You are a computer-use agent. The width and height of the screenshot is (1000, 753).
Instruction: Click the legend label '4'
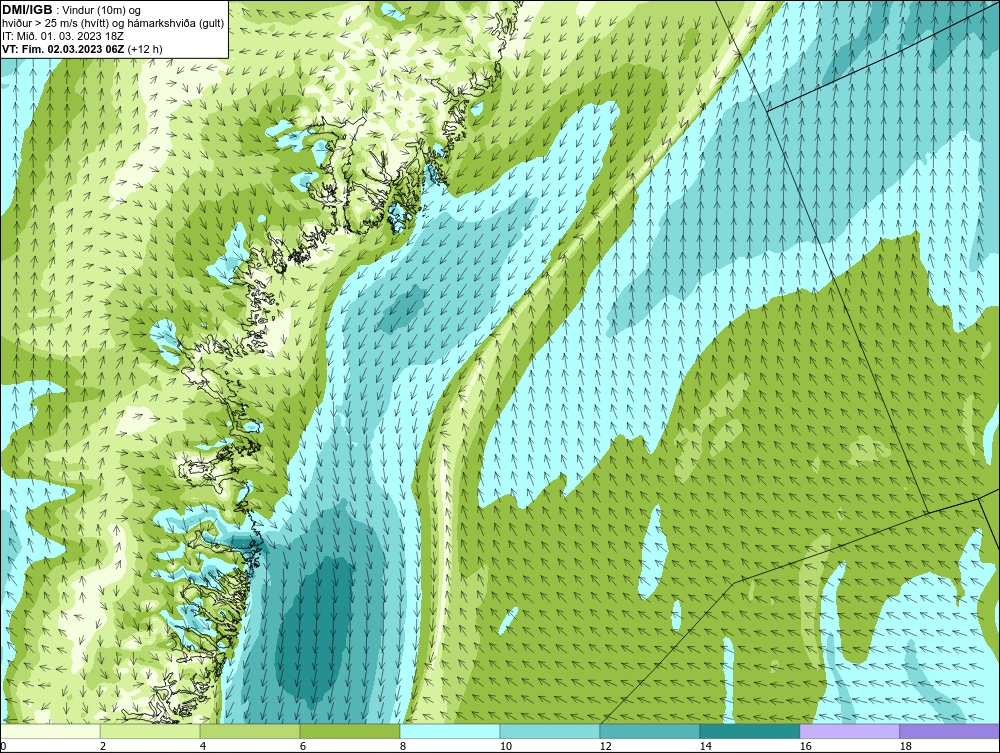pyautogui.click(x=203, y=746)
